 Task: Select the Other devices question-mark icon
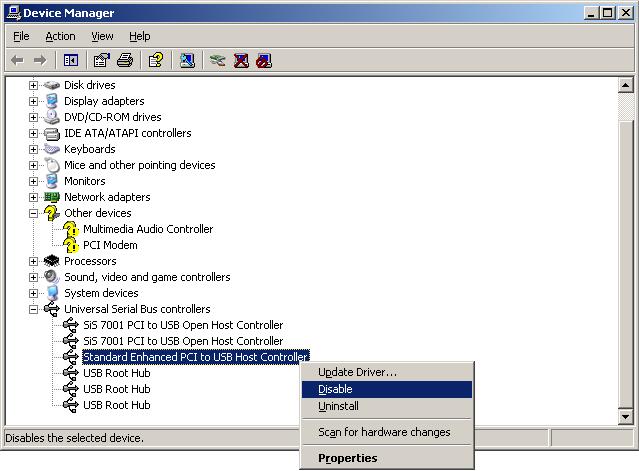pos(52,213)
